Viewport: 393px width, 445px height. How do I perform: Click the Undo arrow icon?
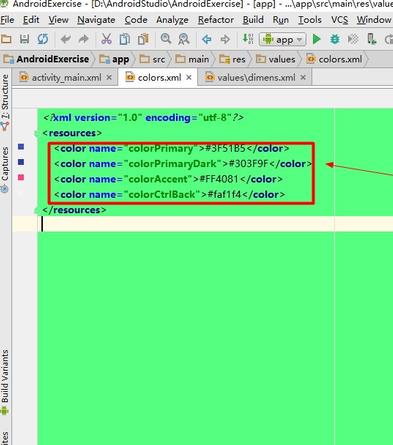click(x=65, y=39)
